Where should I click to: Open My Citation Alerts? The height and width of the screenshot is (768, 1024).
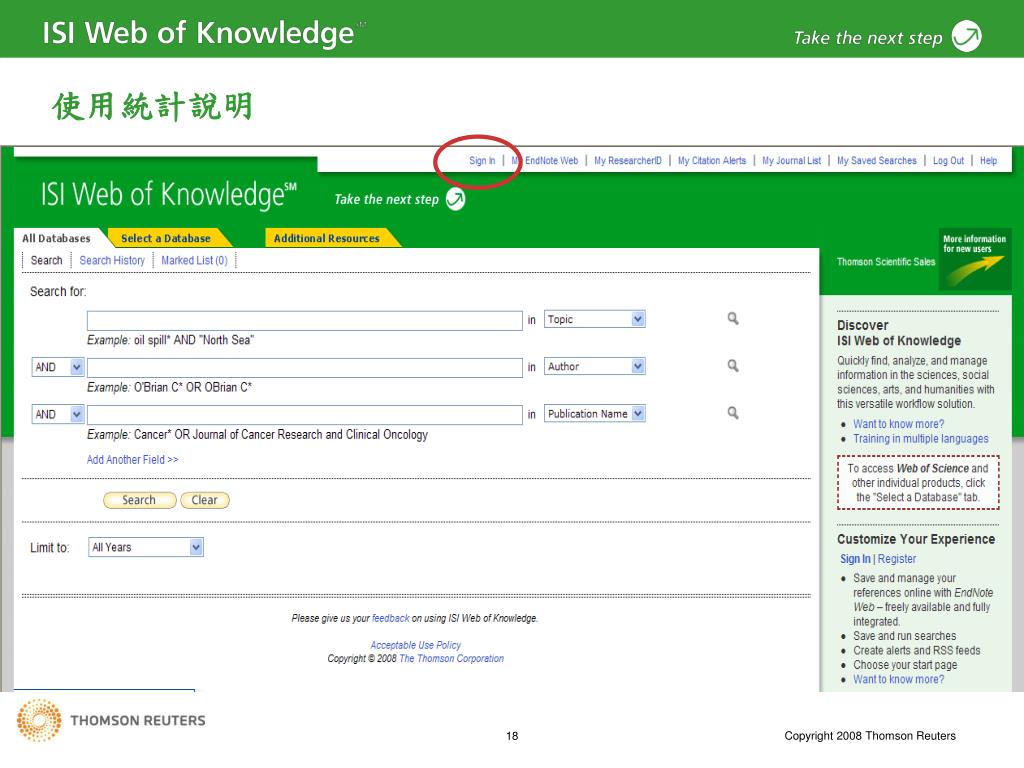pos(712,161)
